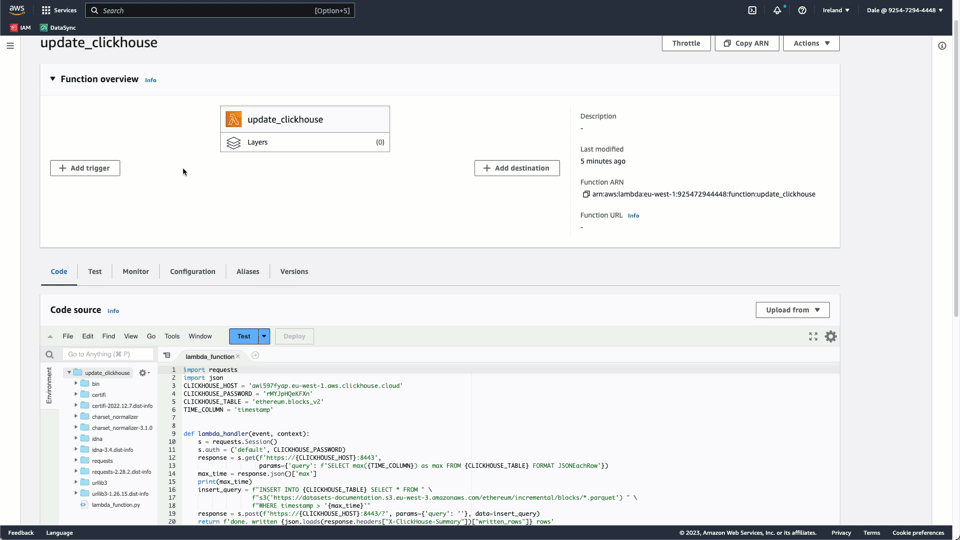Open the notifications bell

click(x=777, y=10)
